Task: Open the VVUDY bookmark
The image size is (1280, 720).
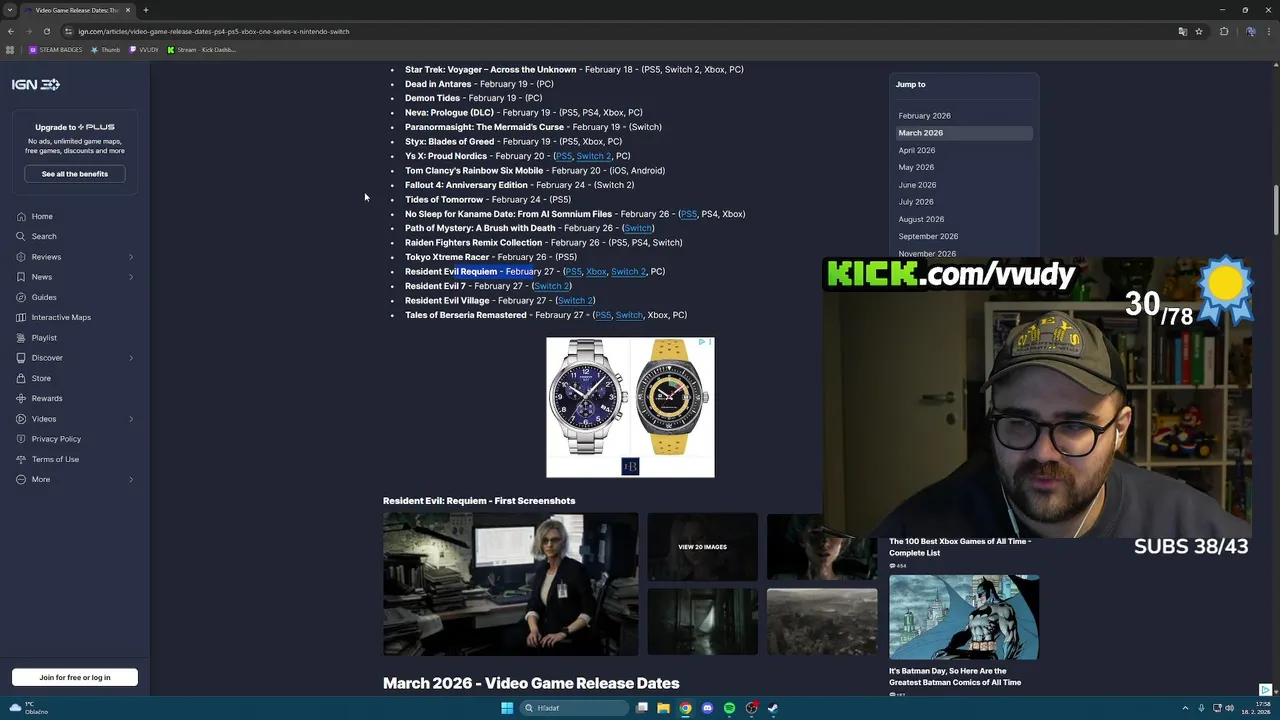Action: pos(144,50)
